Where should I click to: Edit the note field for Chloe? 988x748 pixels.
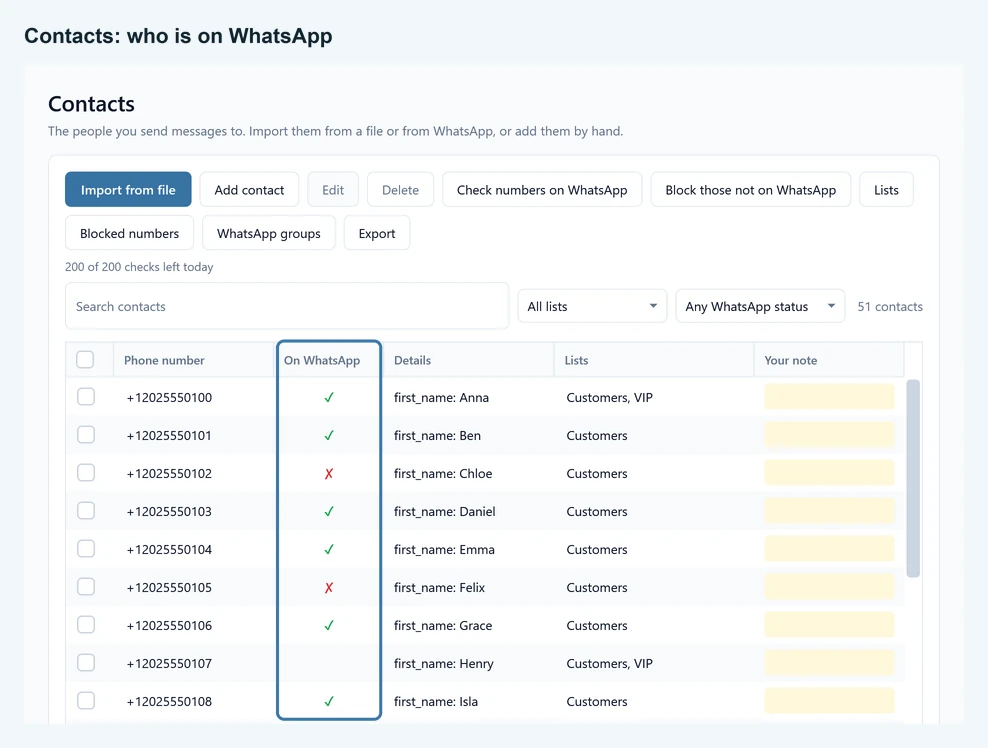(x=829, y=473)
